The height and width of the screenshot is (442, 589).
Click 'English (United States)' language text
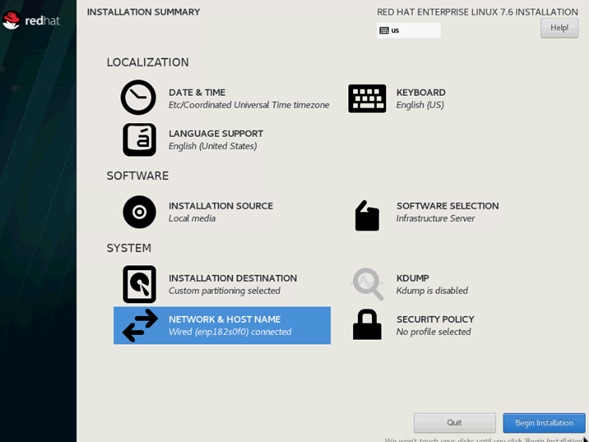pyautogui.click(x=213, y=146)
